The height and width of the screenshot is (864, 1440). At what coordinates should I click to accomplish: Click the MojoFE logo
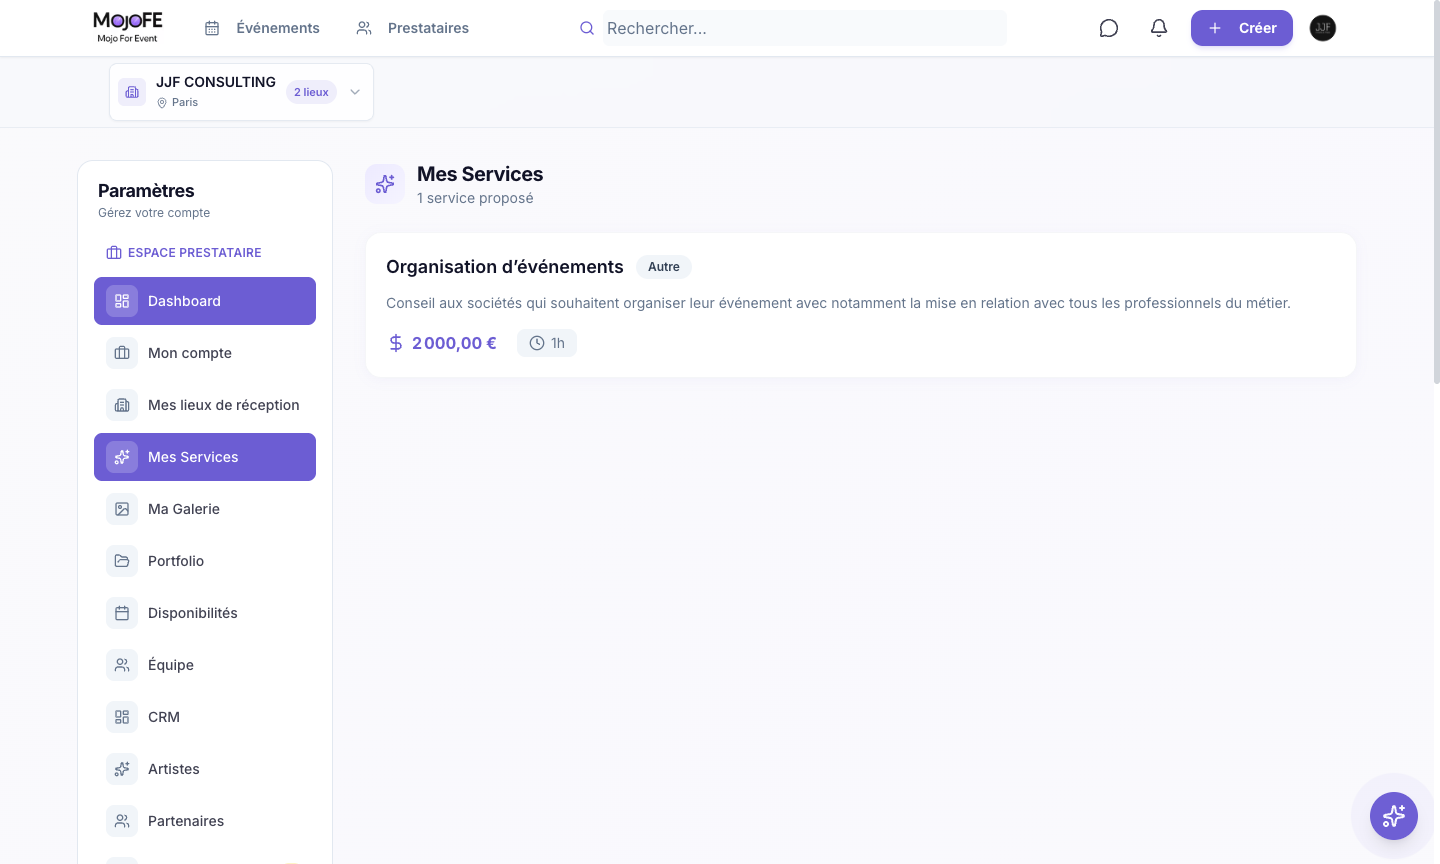click(128, 27)
